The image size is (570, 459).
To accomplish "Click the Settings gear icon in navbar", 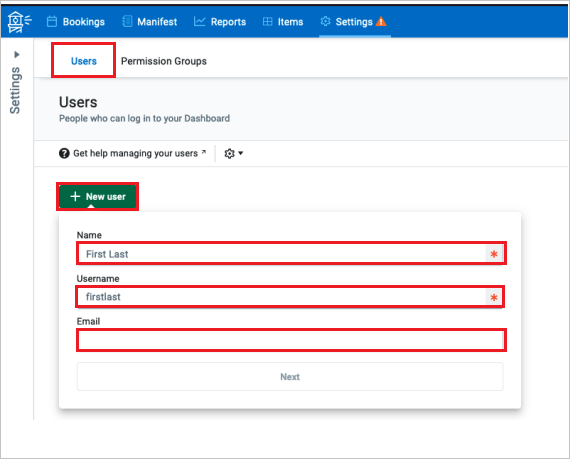I will (325, 21).
